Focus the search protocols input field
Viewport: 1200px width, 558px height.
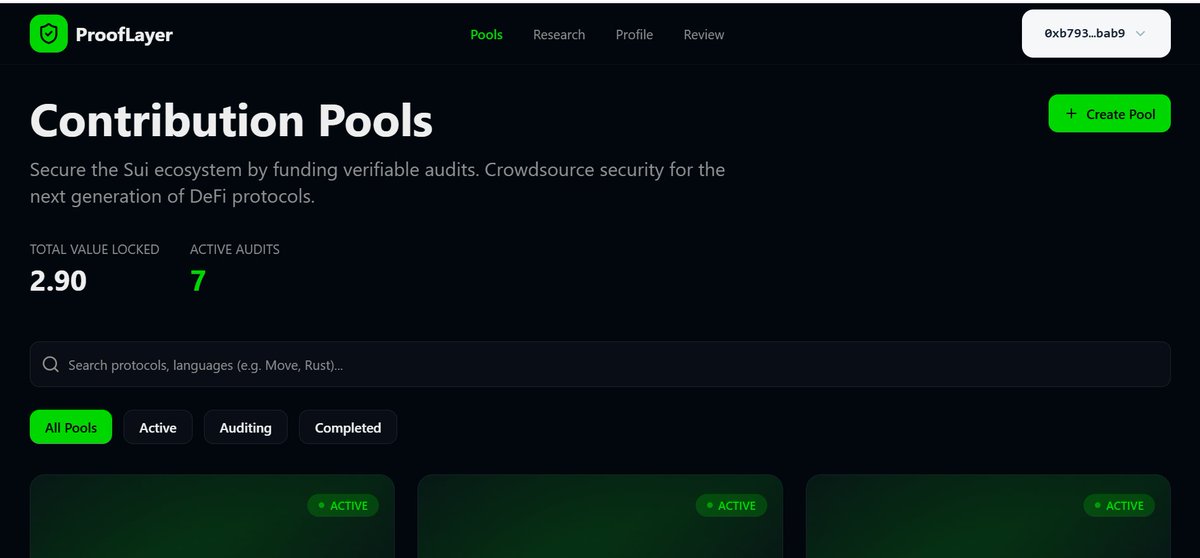click(x=600, y=365)
